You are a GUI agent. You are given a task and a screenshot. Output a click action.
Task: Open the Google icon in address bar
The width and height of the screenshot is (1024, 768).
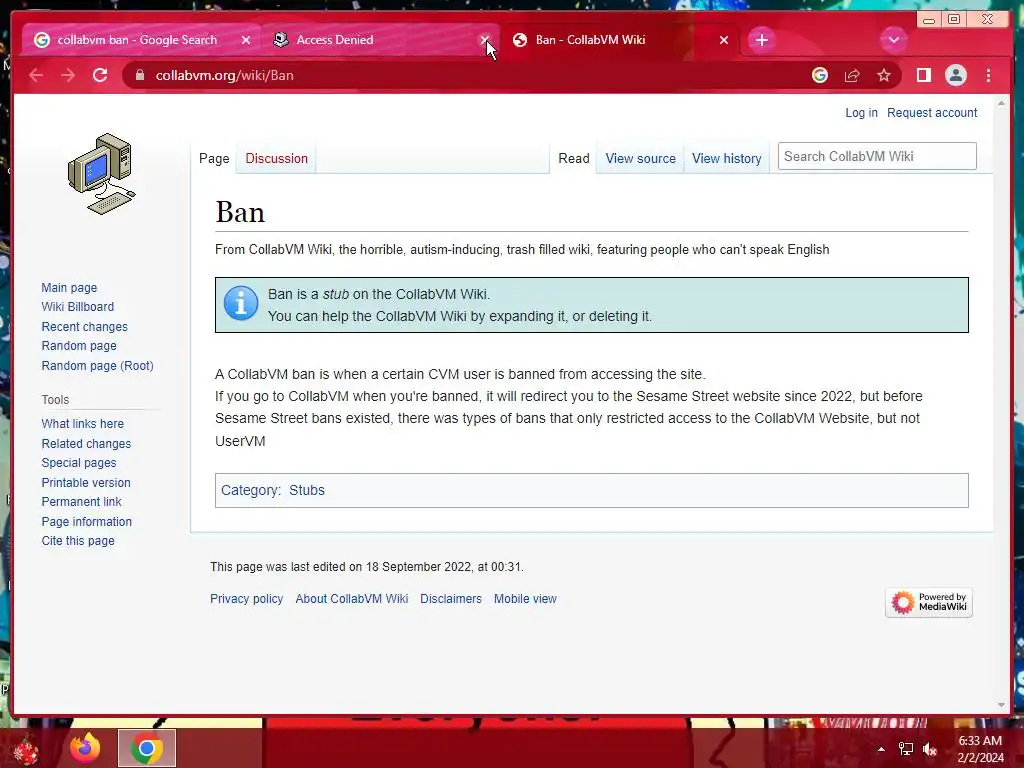pyautogui.click(x=820, y=75)
